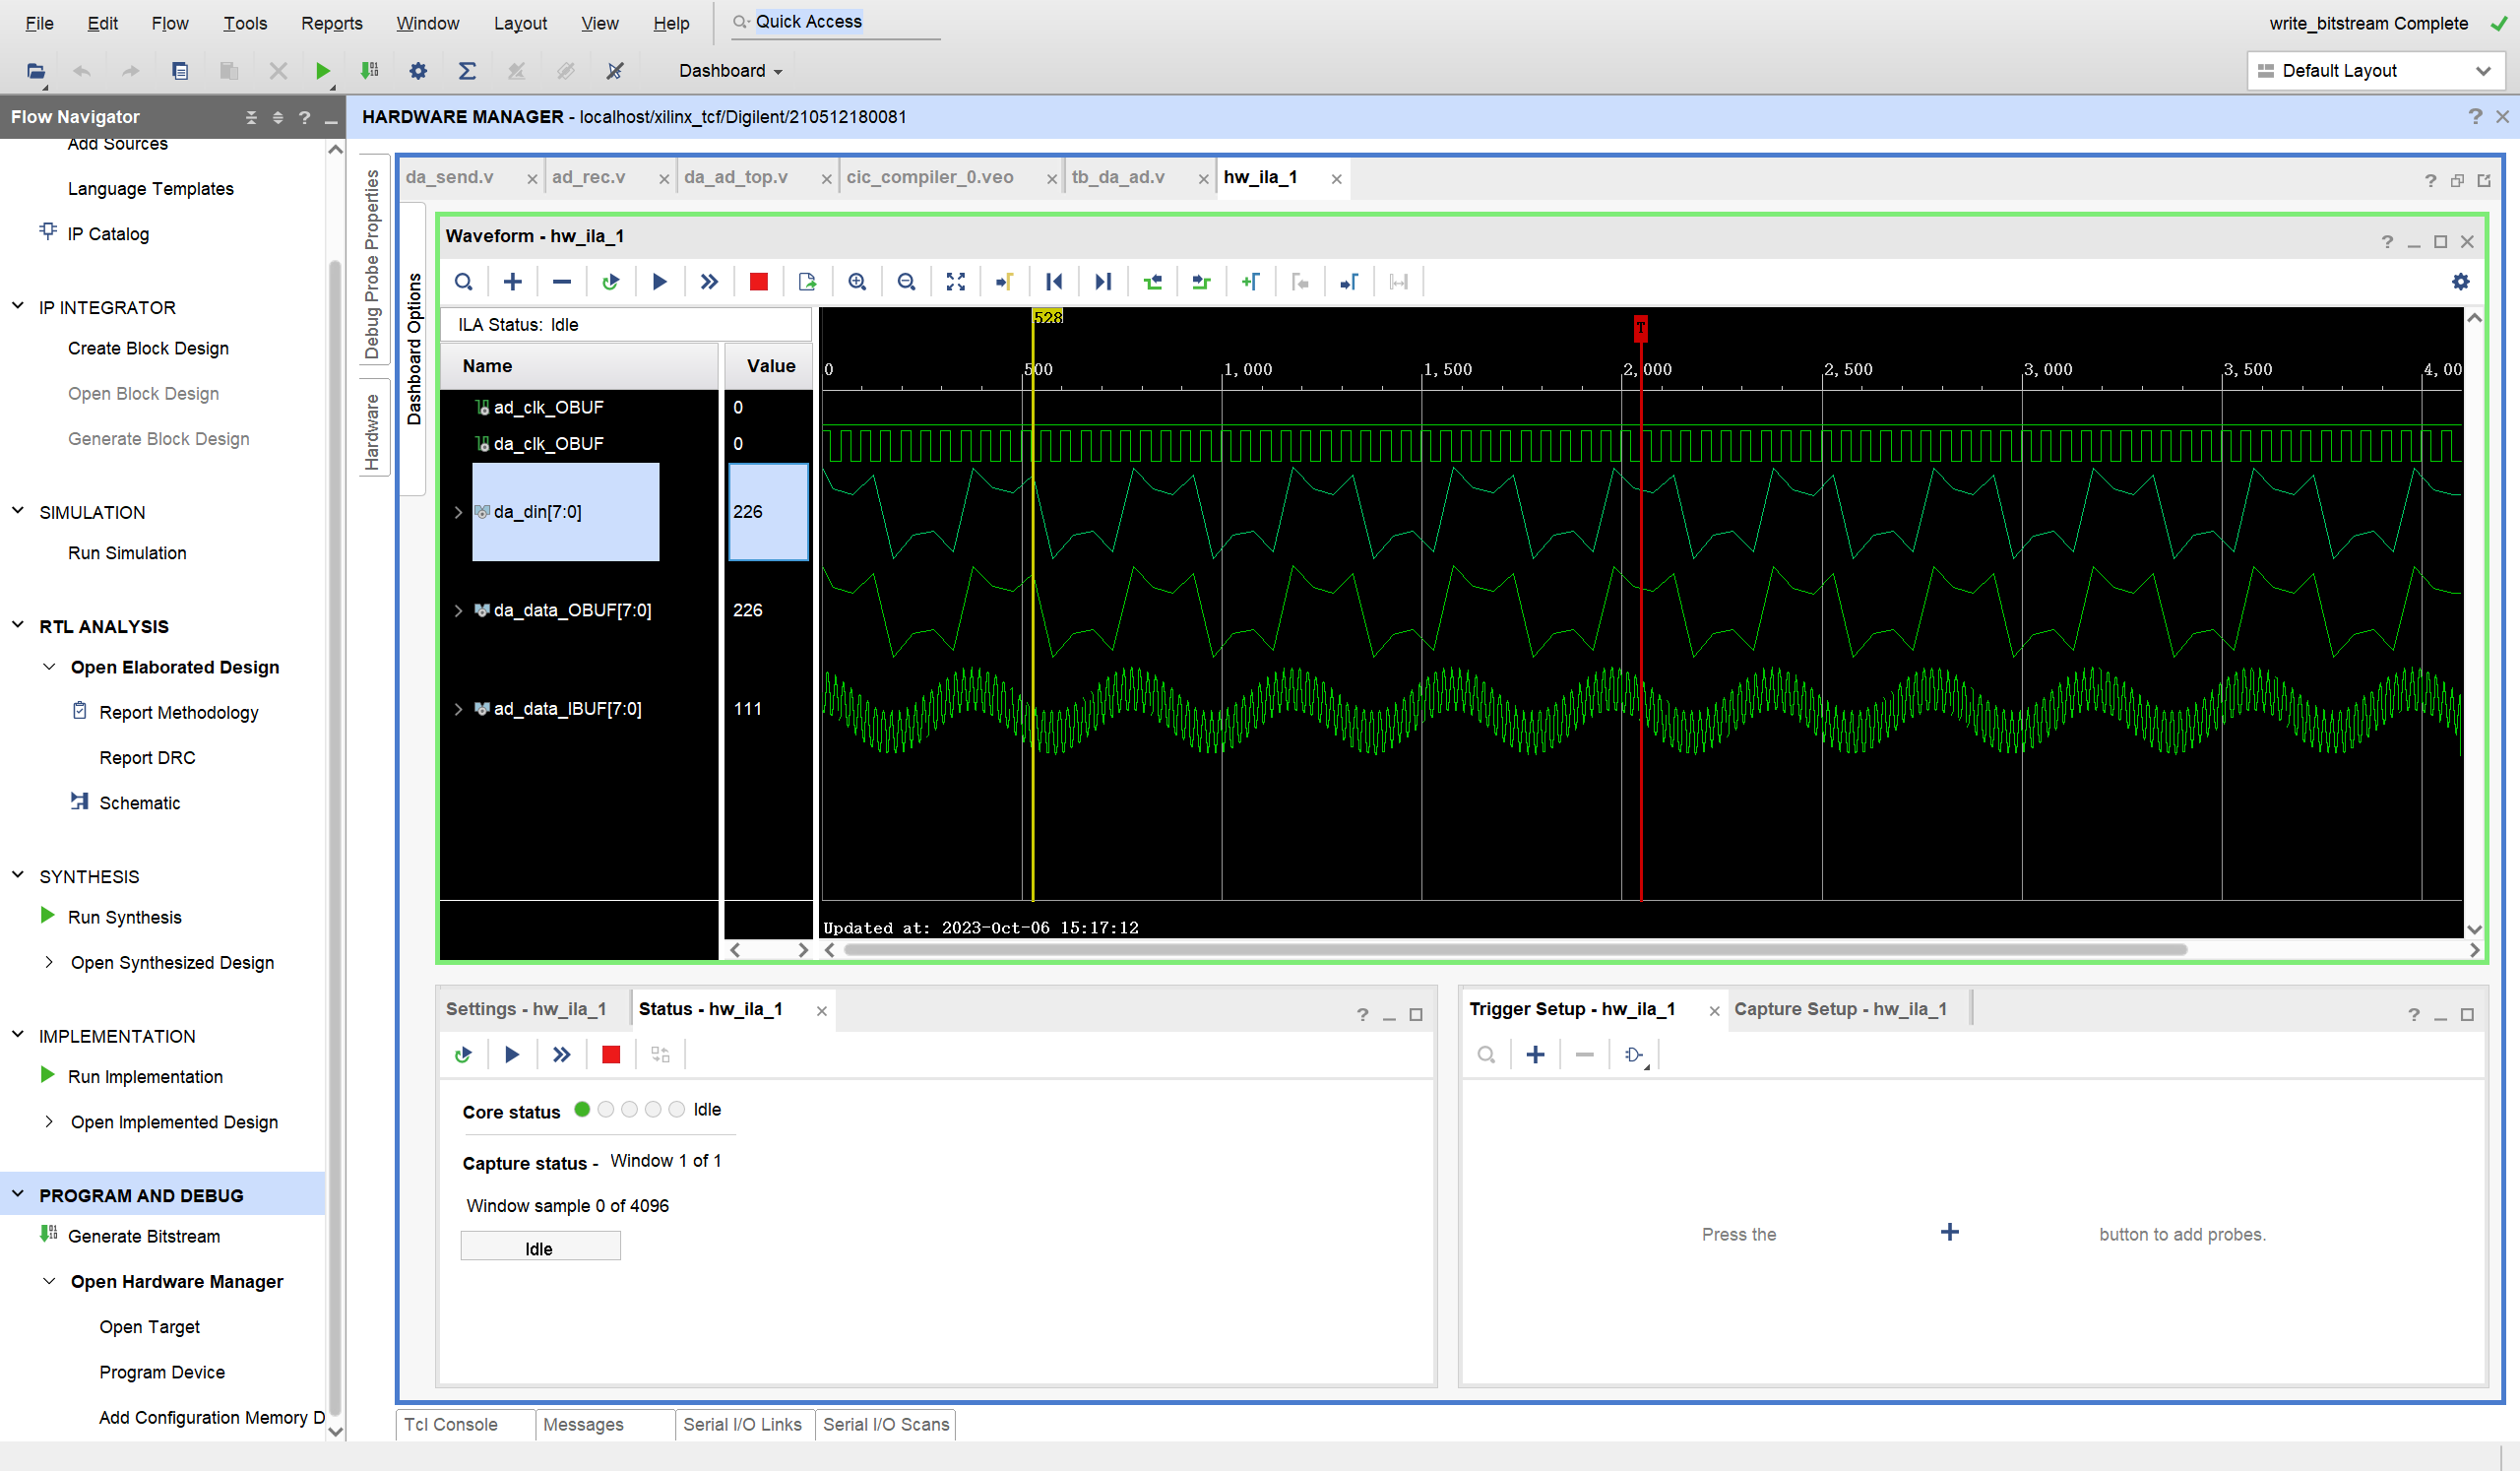Open the Tcl Console tab

coord(451,1424)
